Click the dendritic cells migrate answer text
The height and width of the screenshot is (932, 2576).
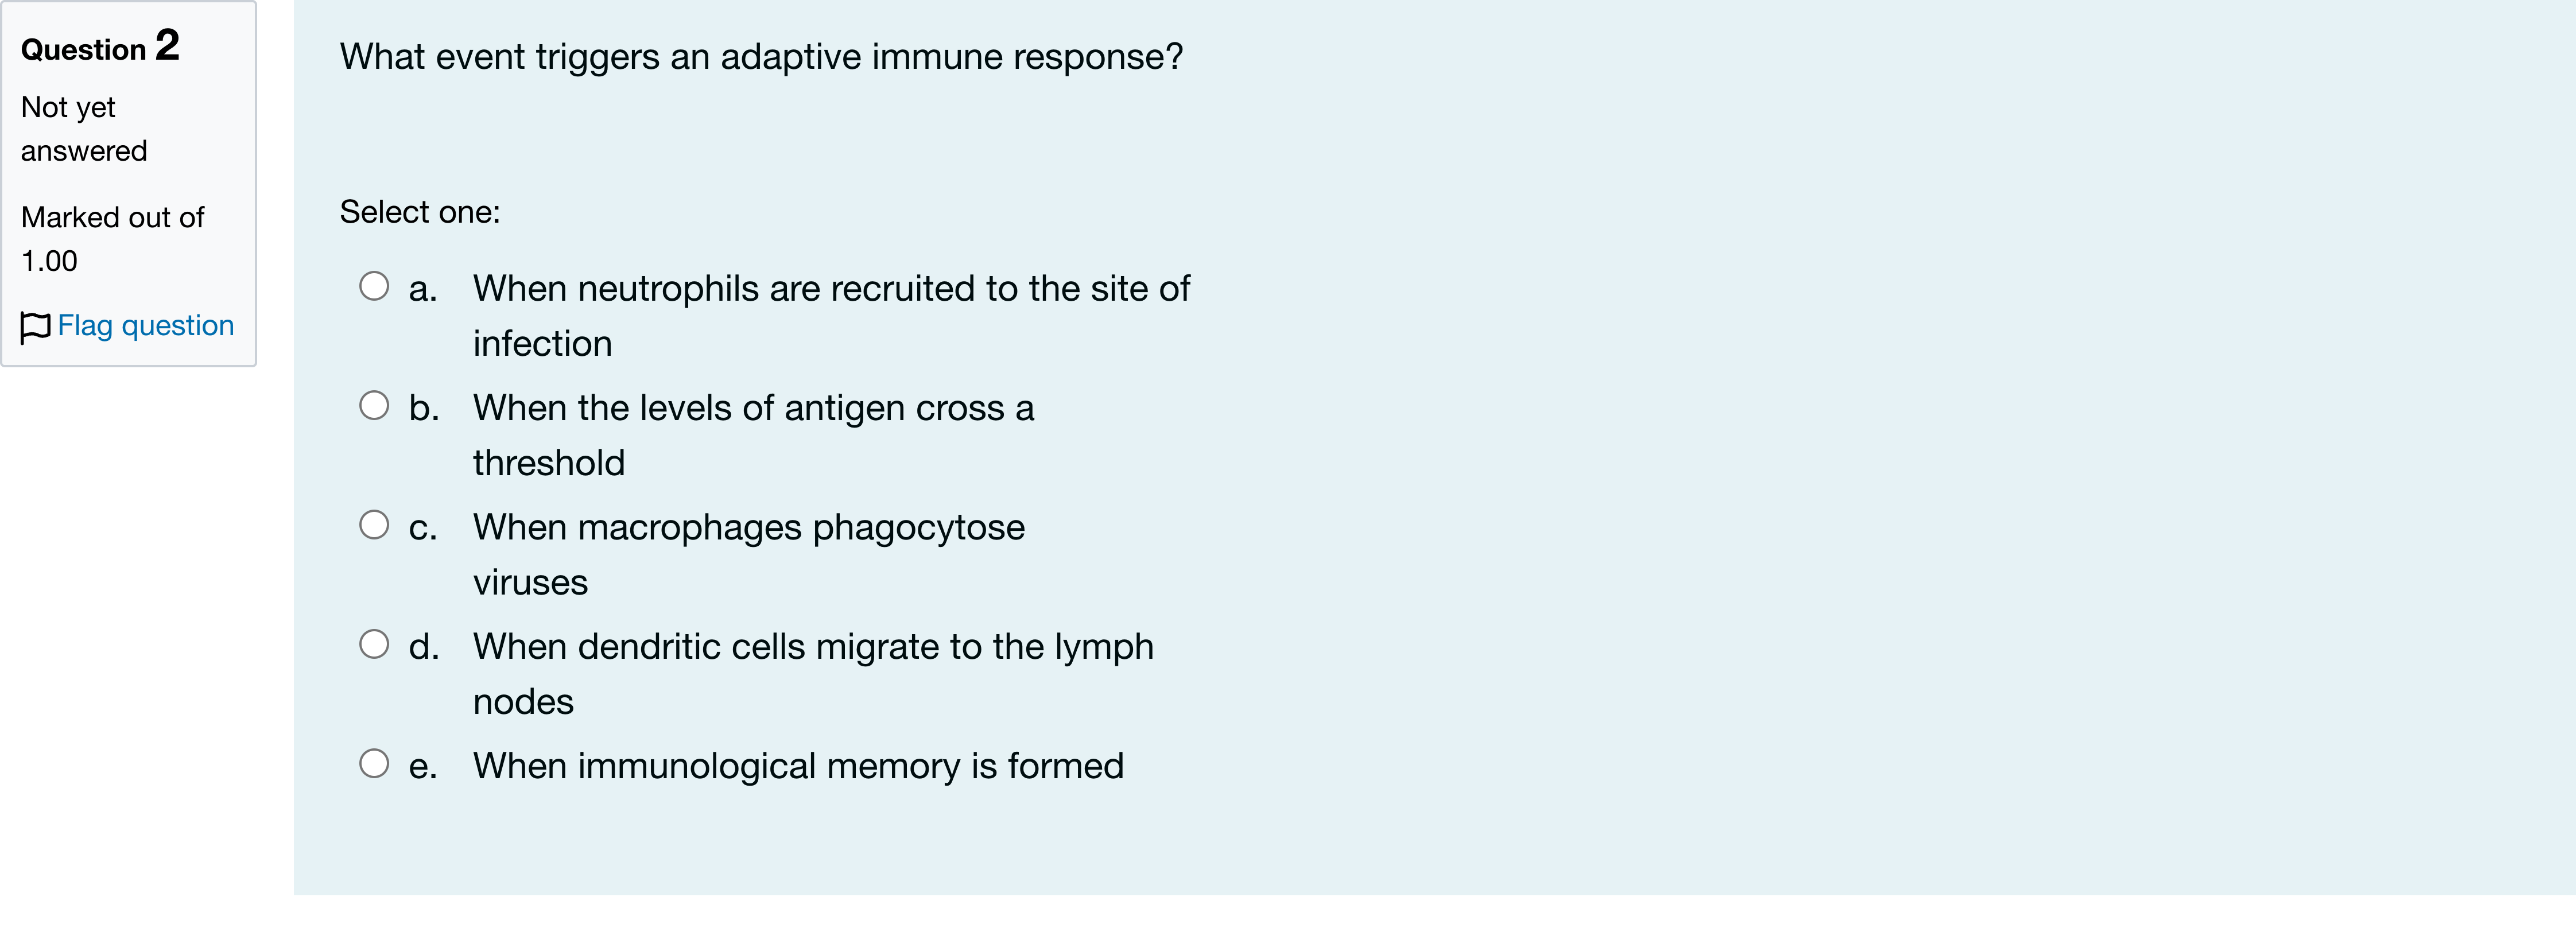(x=813, y=674)
